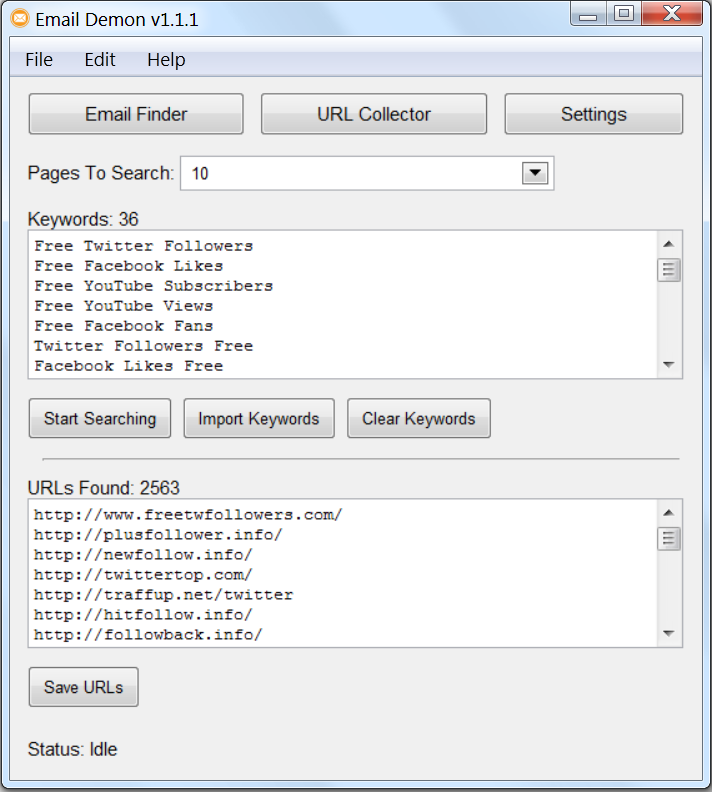The image size is (712, 792).
Task: Switch to the Email Finder section
Action: [136, 114]
